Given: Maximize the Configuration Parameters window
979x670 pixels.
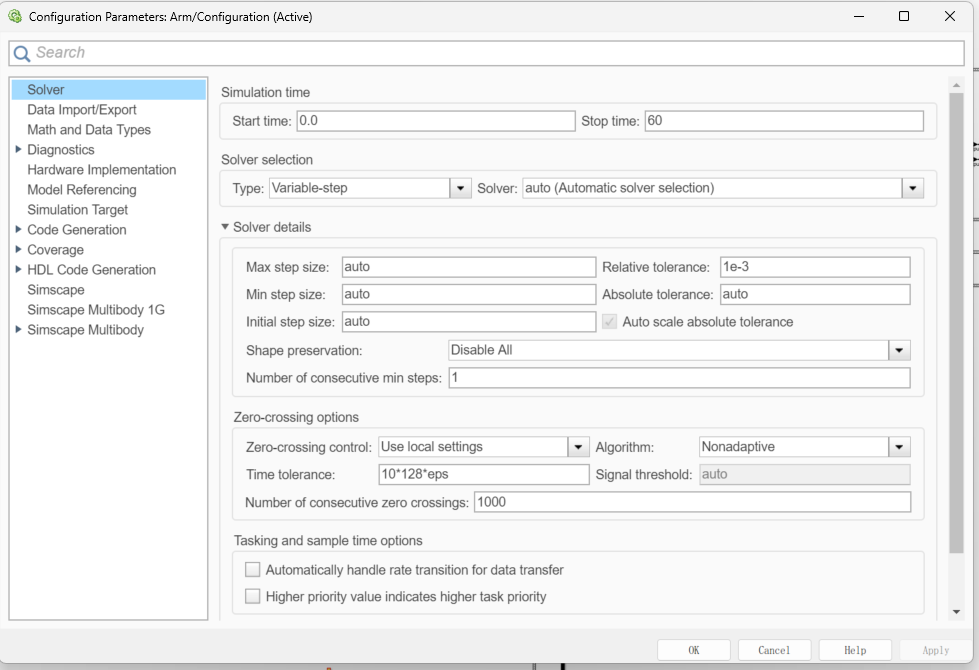Looking at the screenshot, I should coord(903,16).
